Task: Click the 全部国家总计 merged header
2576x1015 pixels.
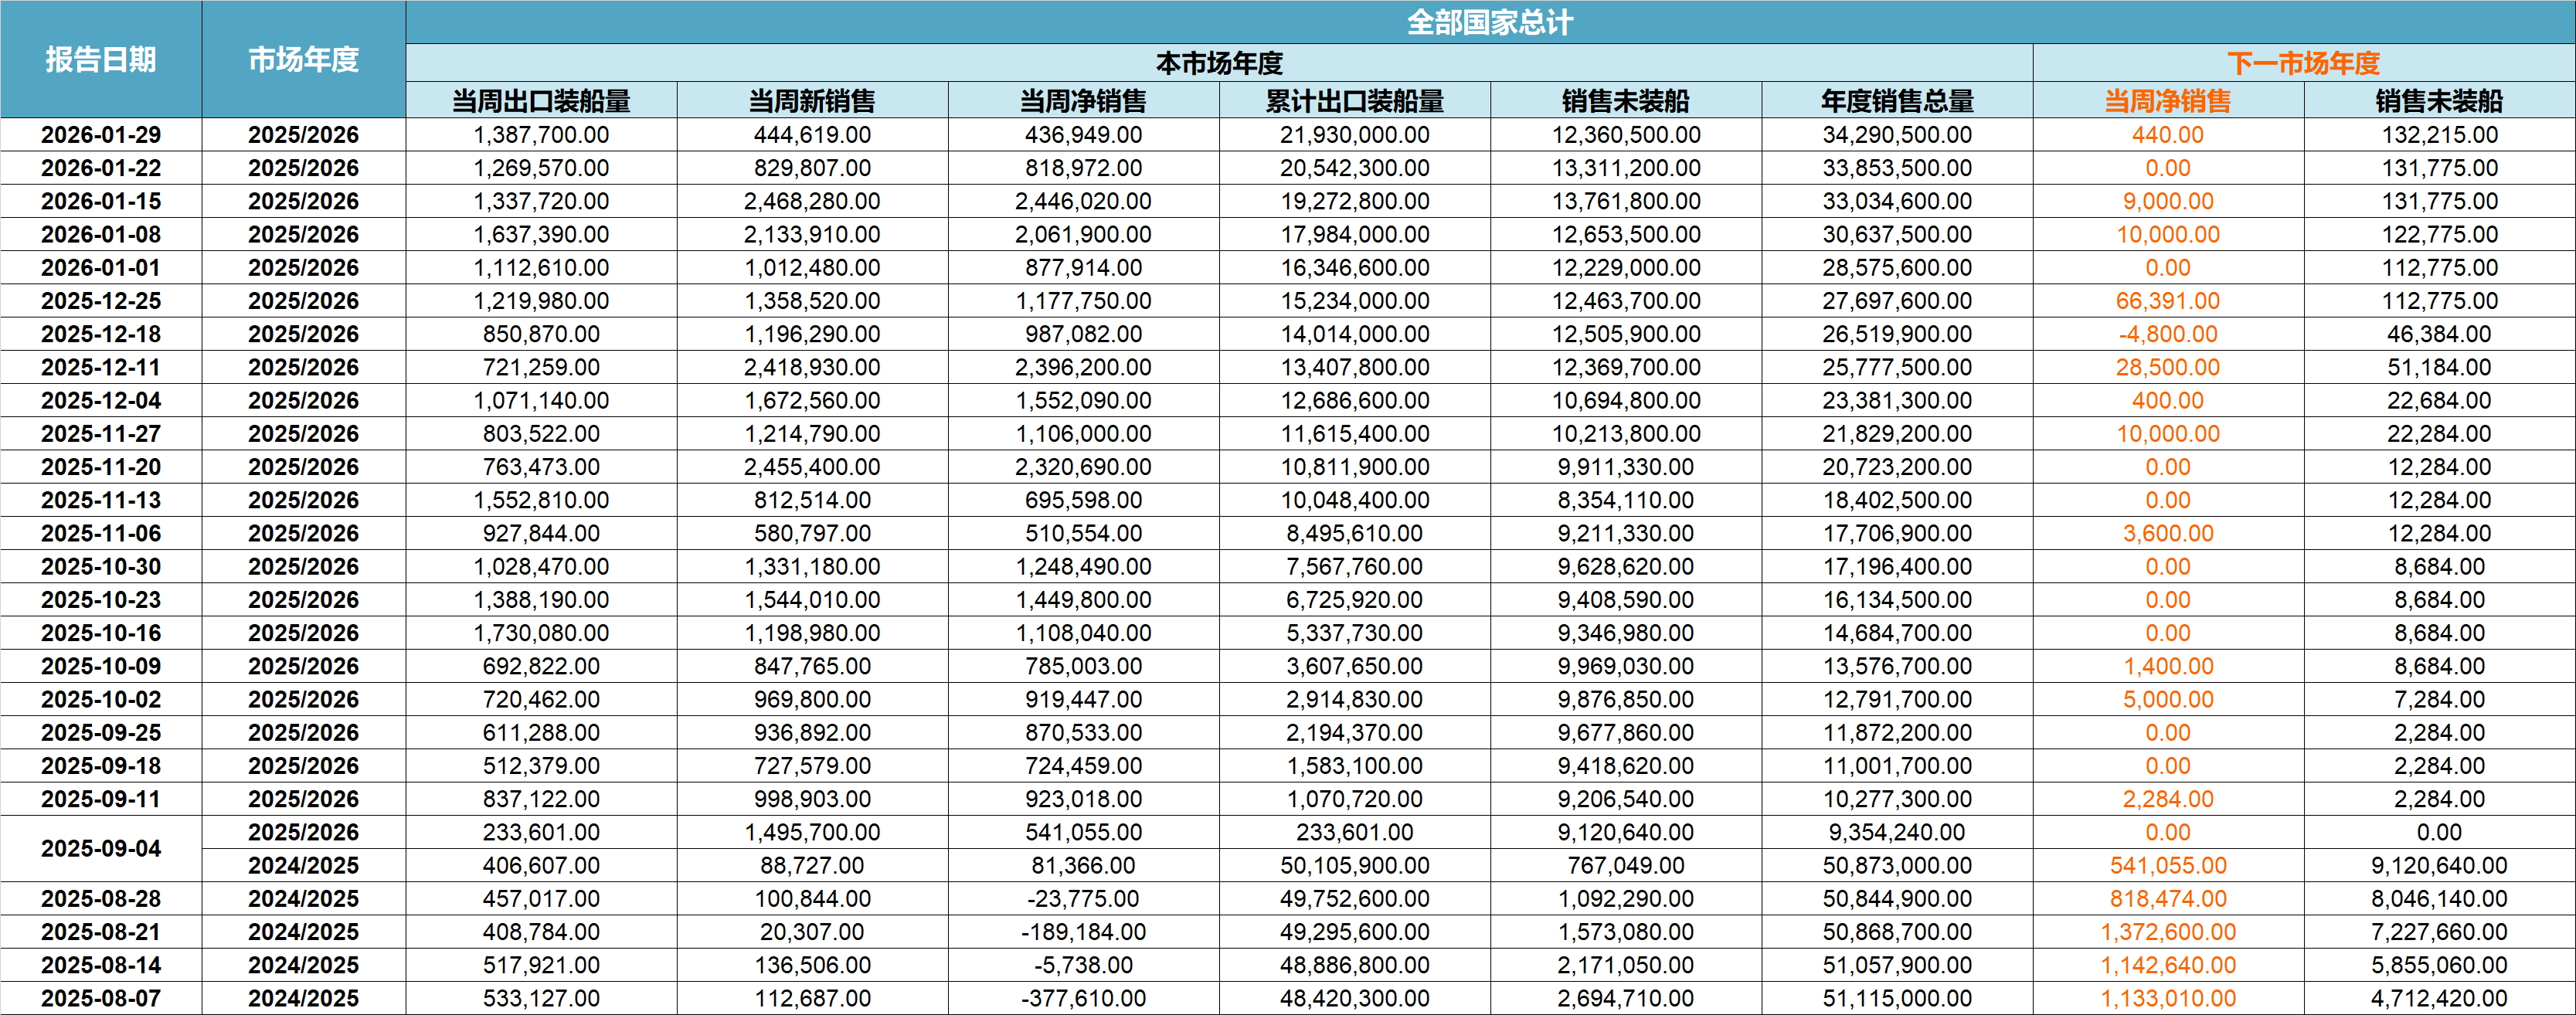Action: click(x=1490, y=22)
